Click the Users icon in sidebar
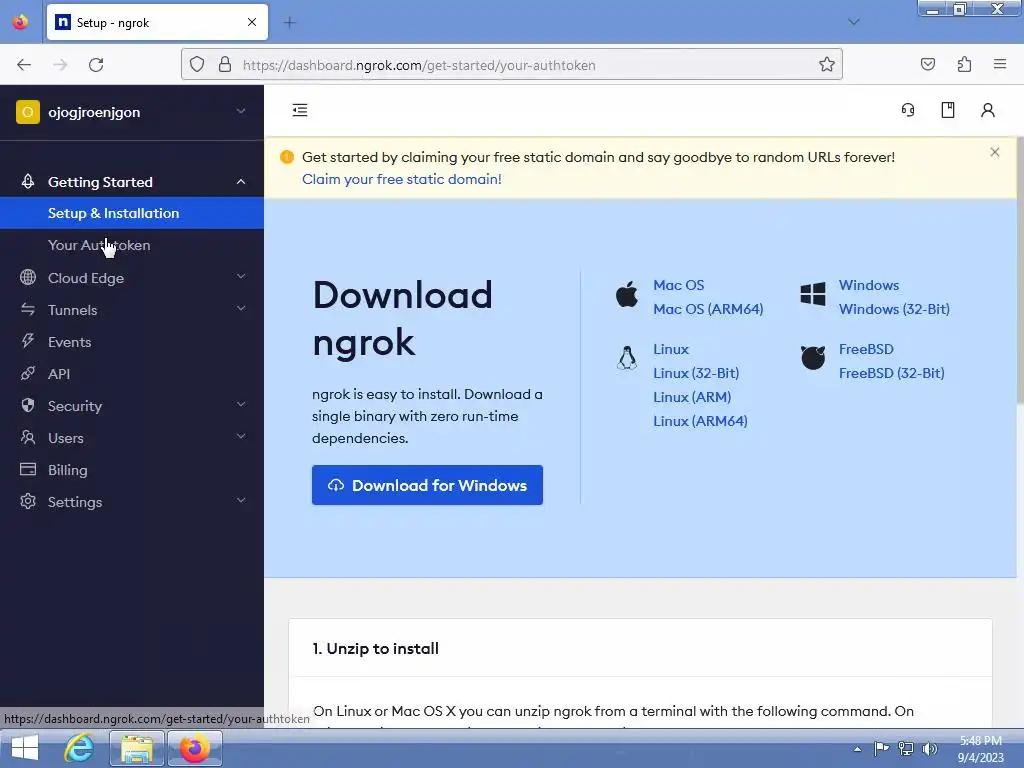1024x768 pixels. tap(27, 438)
